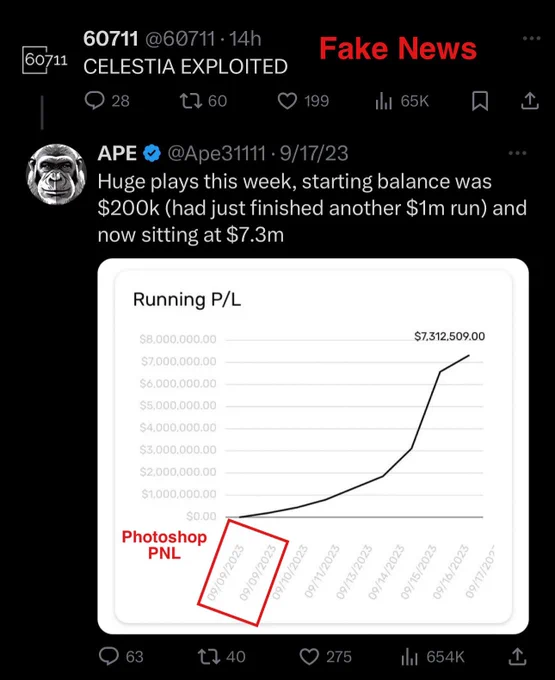
Task: Open the Running P/L chart image
Action: click(x=313, y=446)
